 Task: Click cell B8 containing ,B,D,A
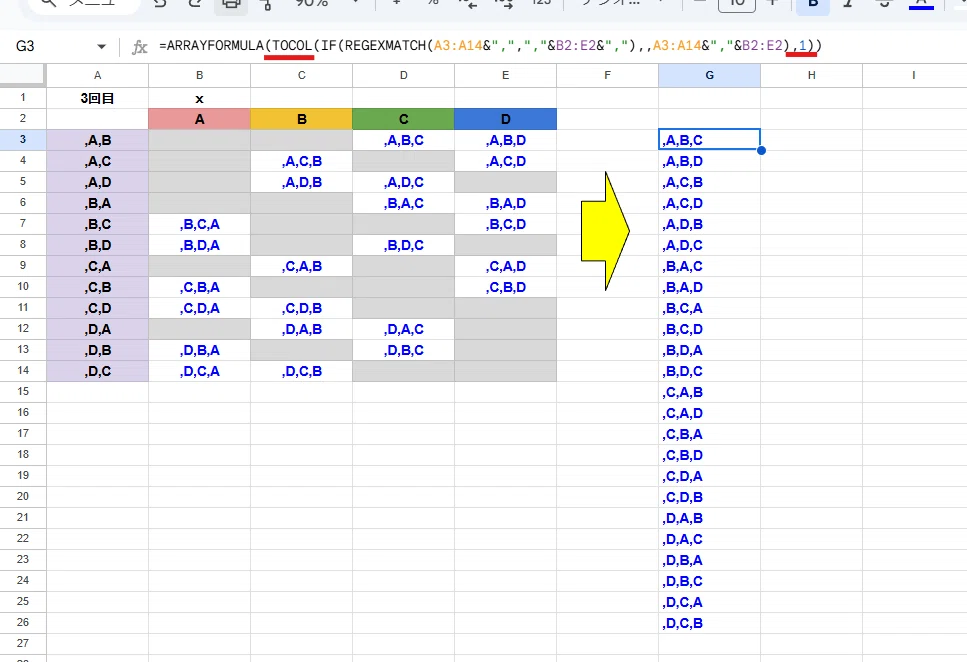tap(199, 245)
